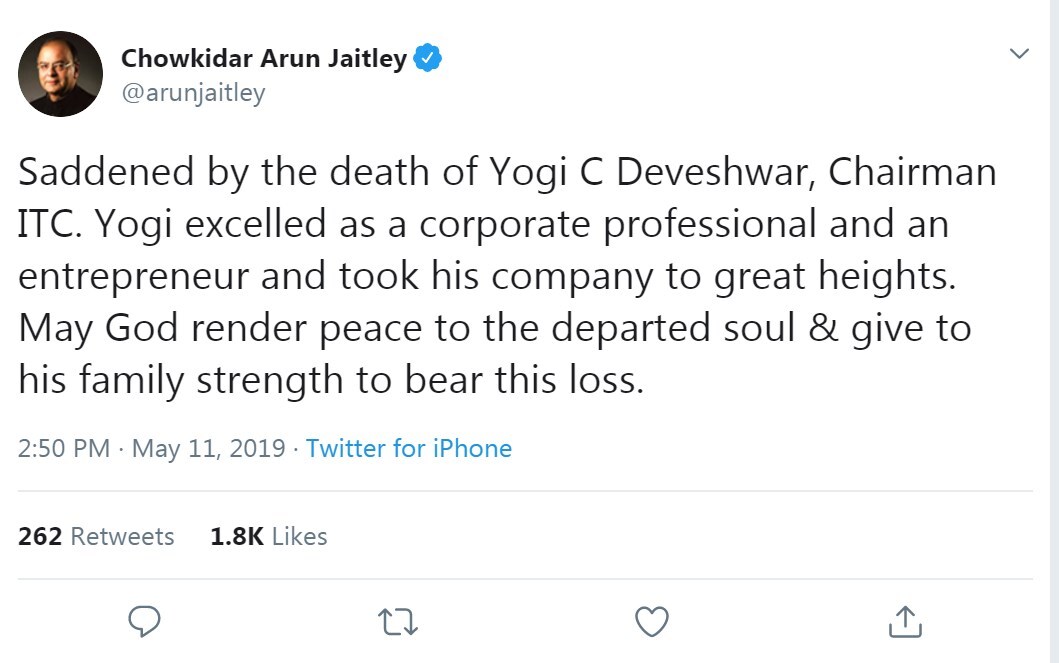Retweet this tweet using the arrows icon

click(399, 621)
